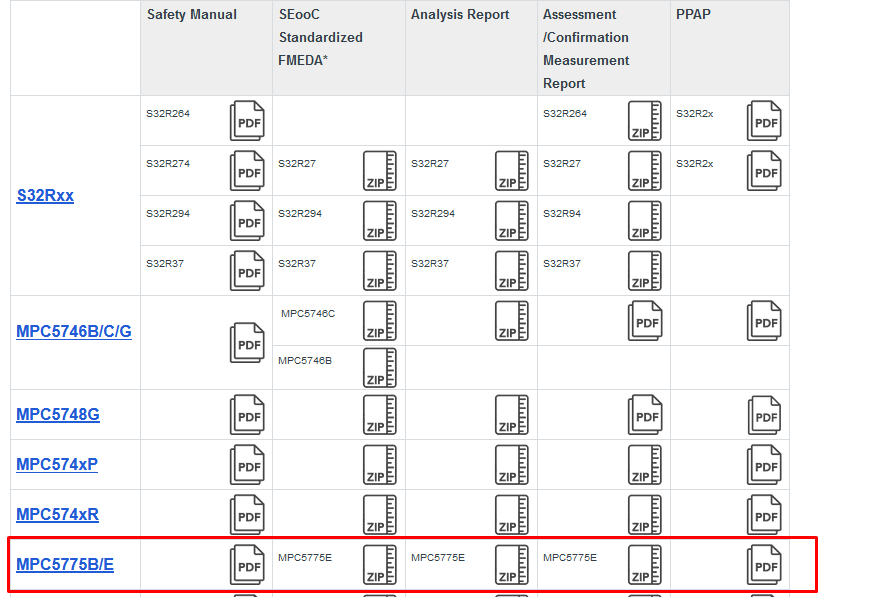Download the S32R274 Safety Manual PDF

pos(247,170)
